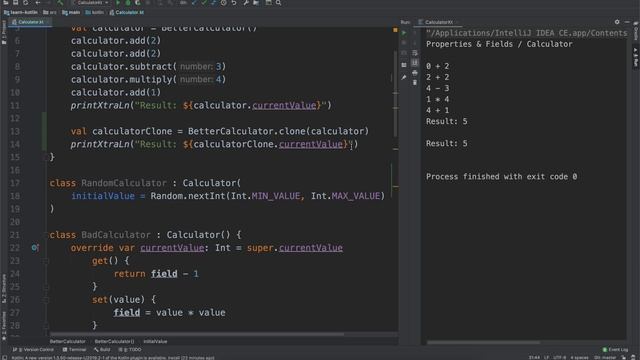The height and width of the screenshot is (360, 640).
Task: Rerun the program in the Run panel
Action: pyautogui.click(x=404, y=33)
